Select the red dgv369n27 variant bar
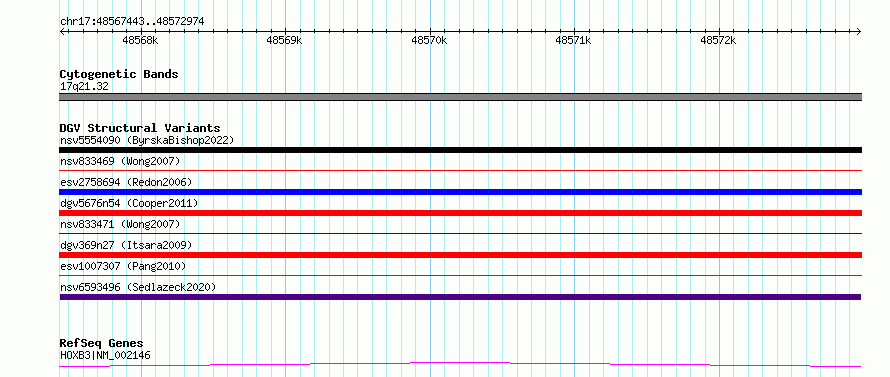Viewport: 890px width, 377px height. pos(460,255)
